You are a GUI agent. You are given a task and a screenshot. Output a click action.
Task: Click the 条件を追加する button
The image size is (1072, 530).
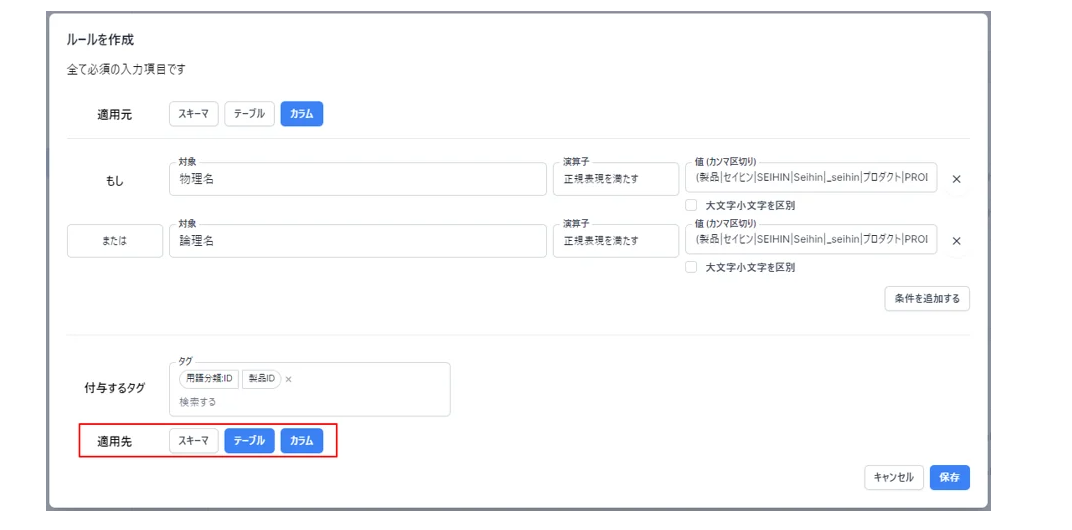[x=927, y=298]
